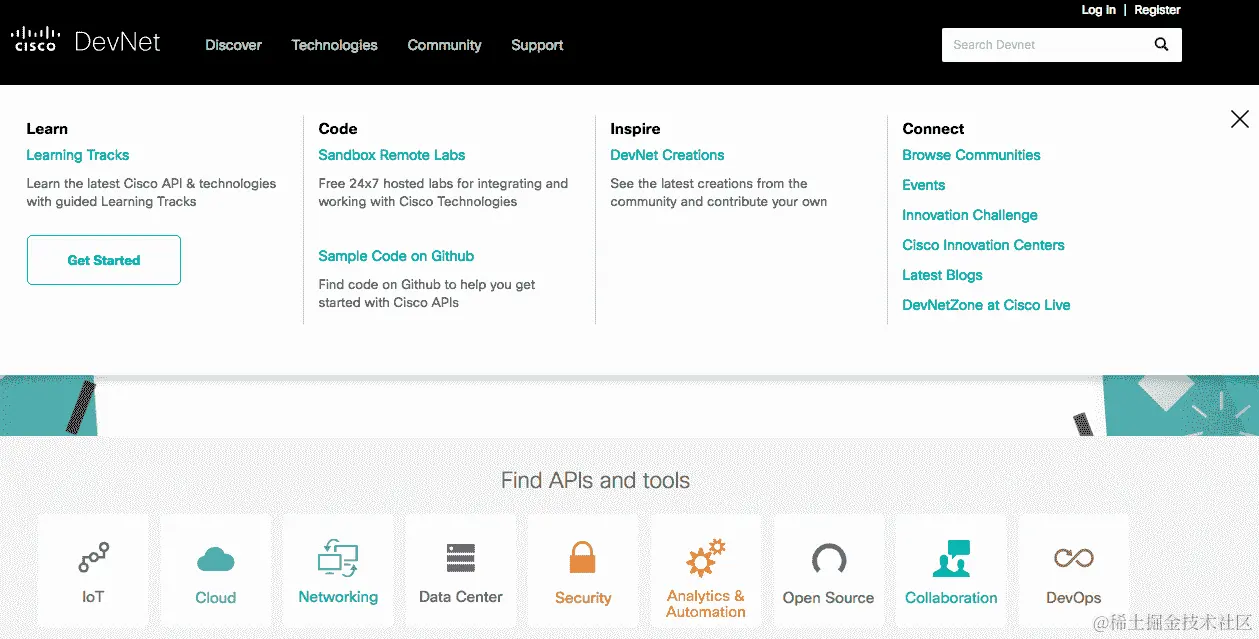The image size is (1259, 639).
Task: Open the Data Center server icon
Action: (x=461, y=559)
